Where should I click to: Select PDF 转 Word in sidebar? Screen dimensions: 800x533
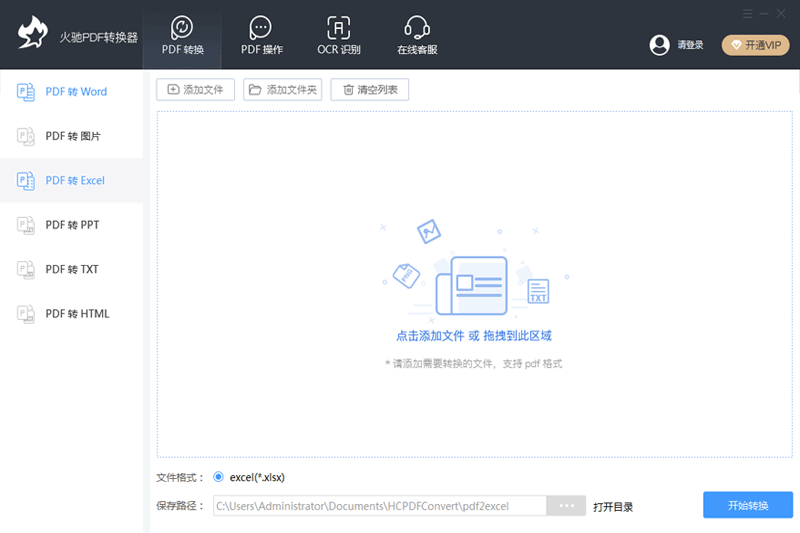tap(71, 92)
